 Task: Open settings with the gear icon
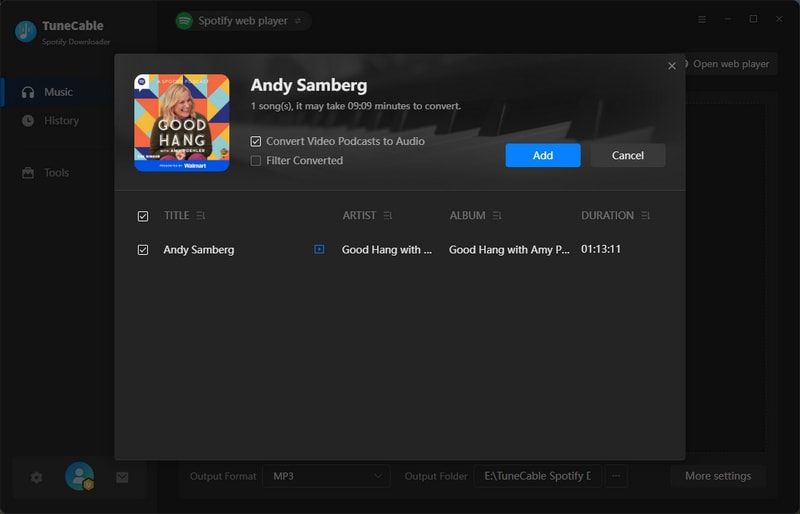click(36, 477)
